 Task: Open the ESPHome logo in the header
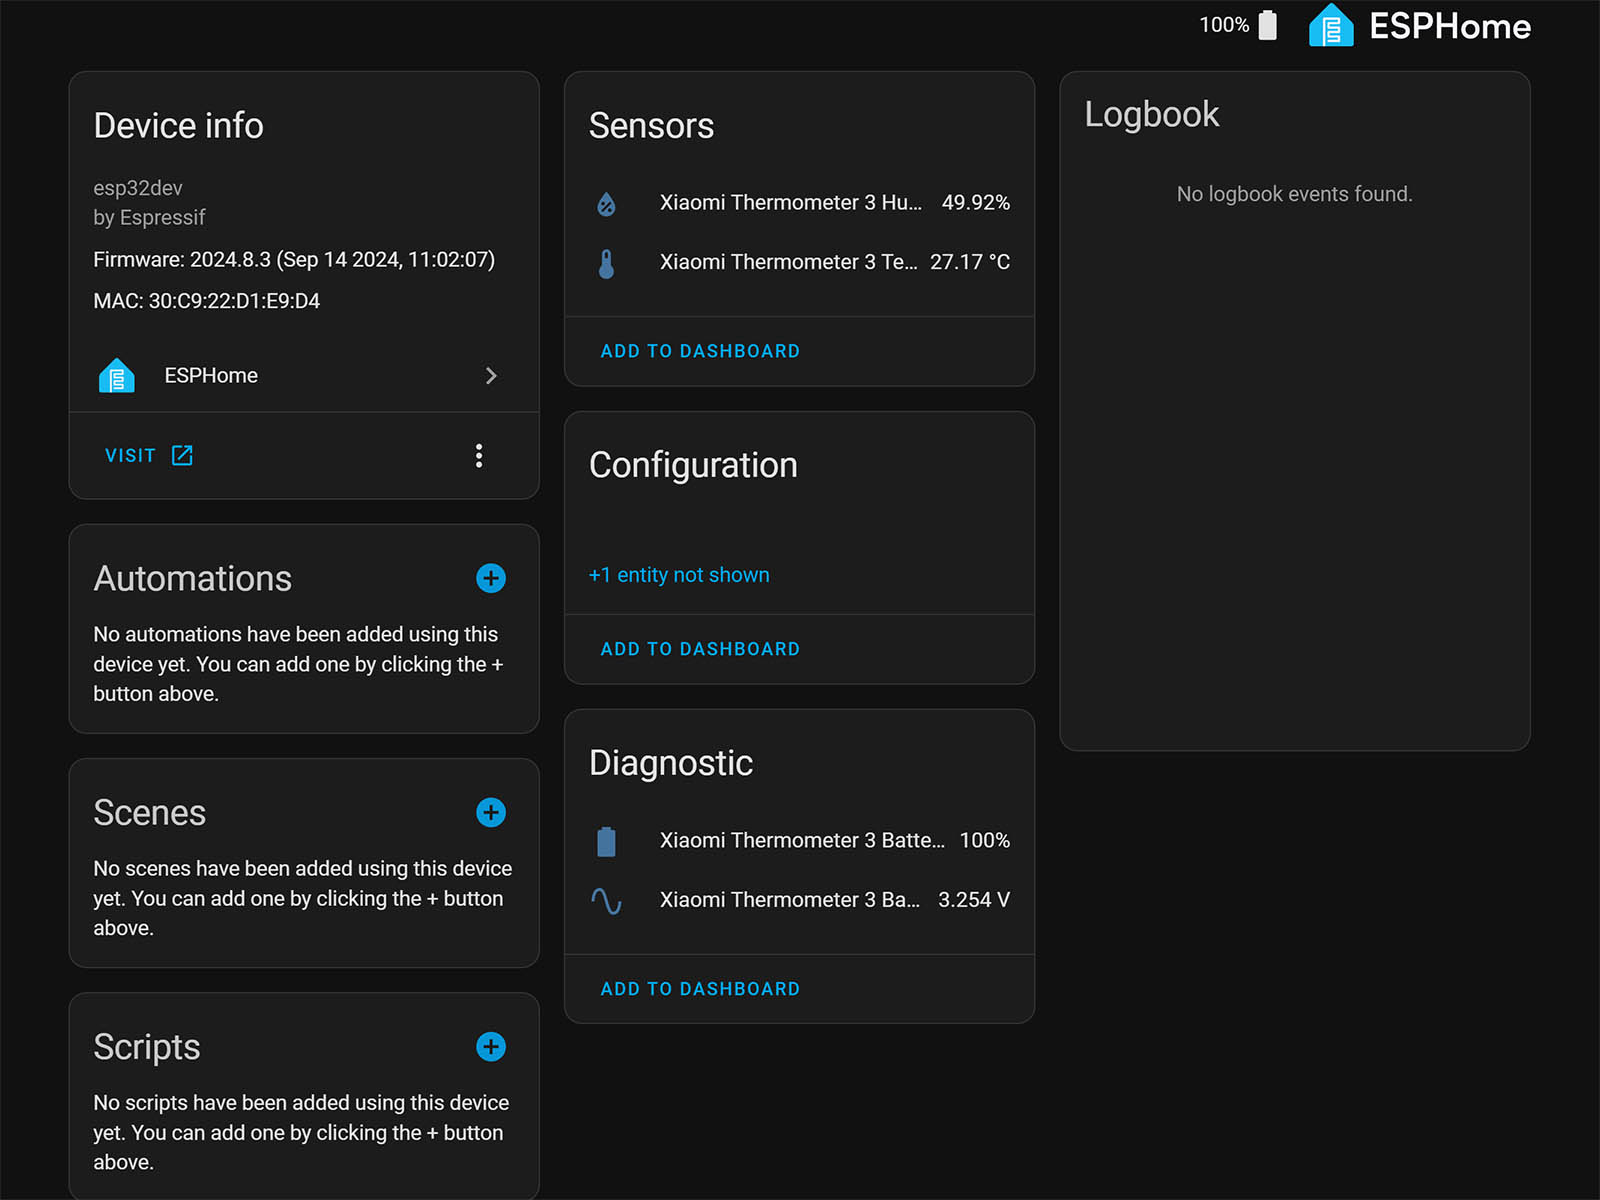click(1329, 26)
